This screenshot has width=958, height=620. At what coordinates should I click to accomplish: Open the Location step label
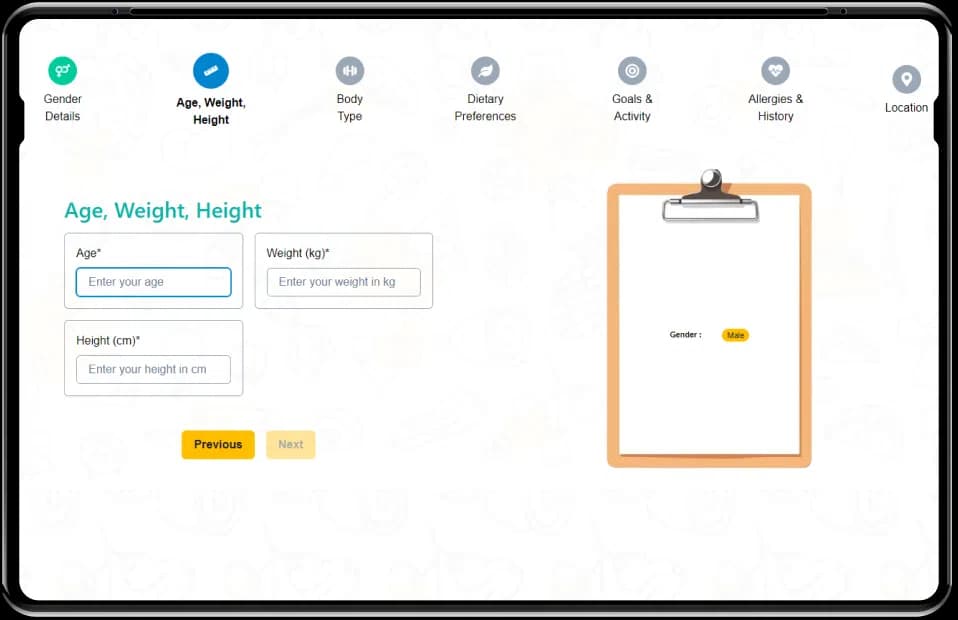(x=906, y=107)
